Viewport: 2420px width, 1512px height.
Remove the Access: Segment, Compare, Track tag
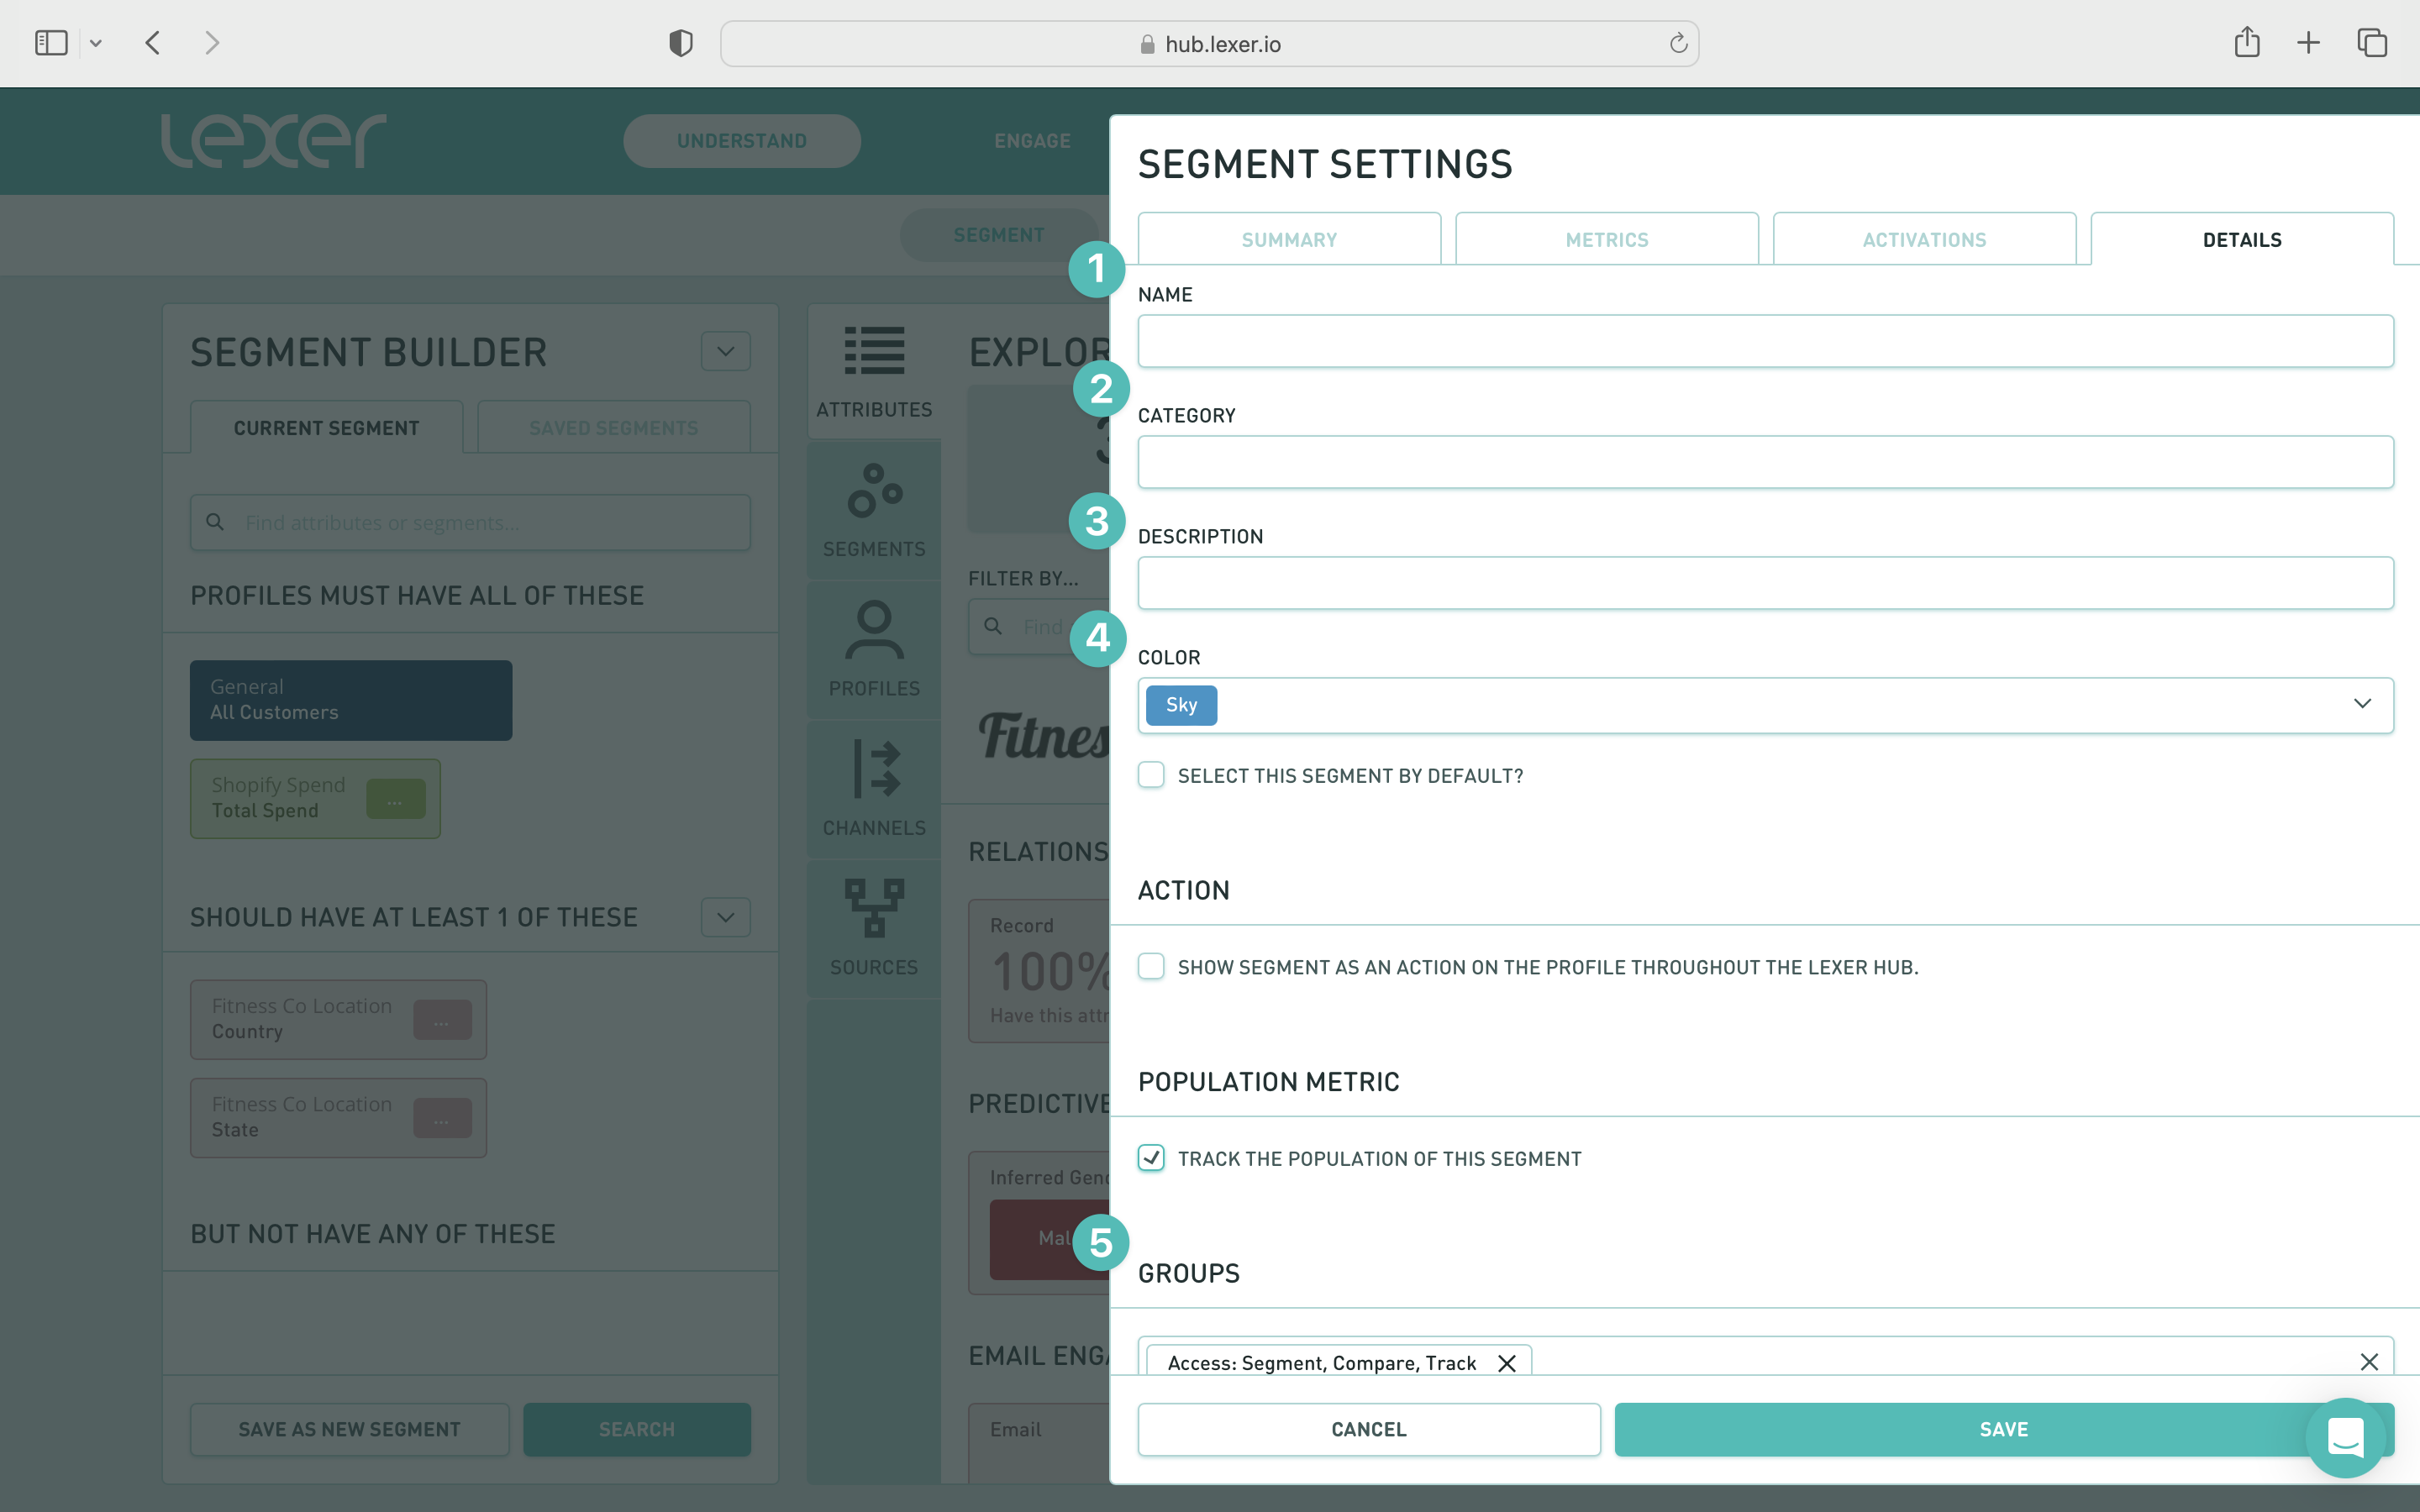tap(1507, 1363)
